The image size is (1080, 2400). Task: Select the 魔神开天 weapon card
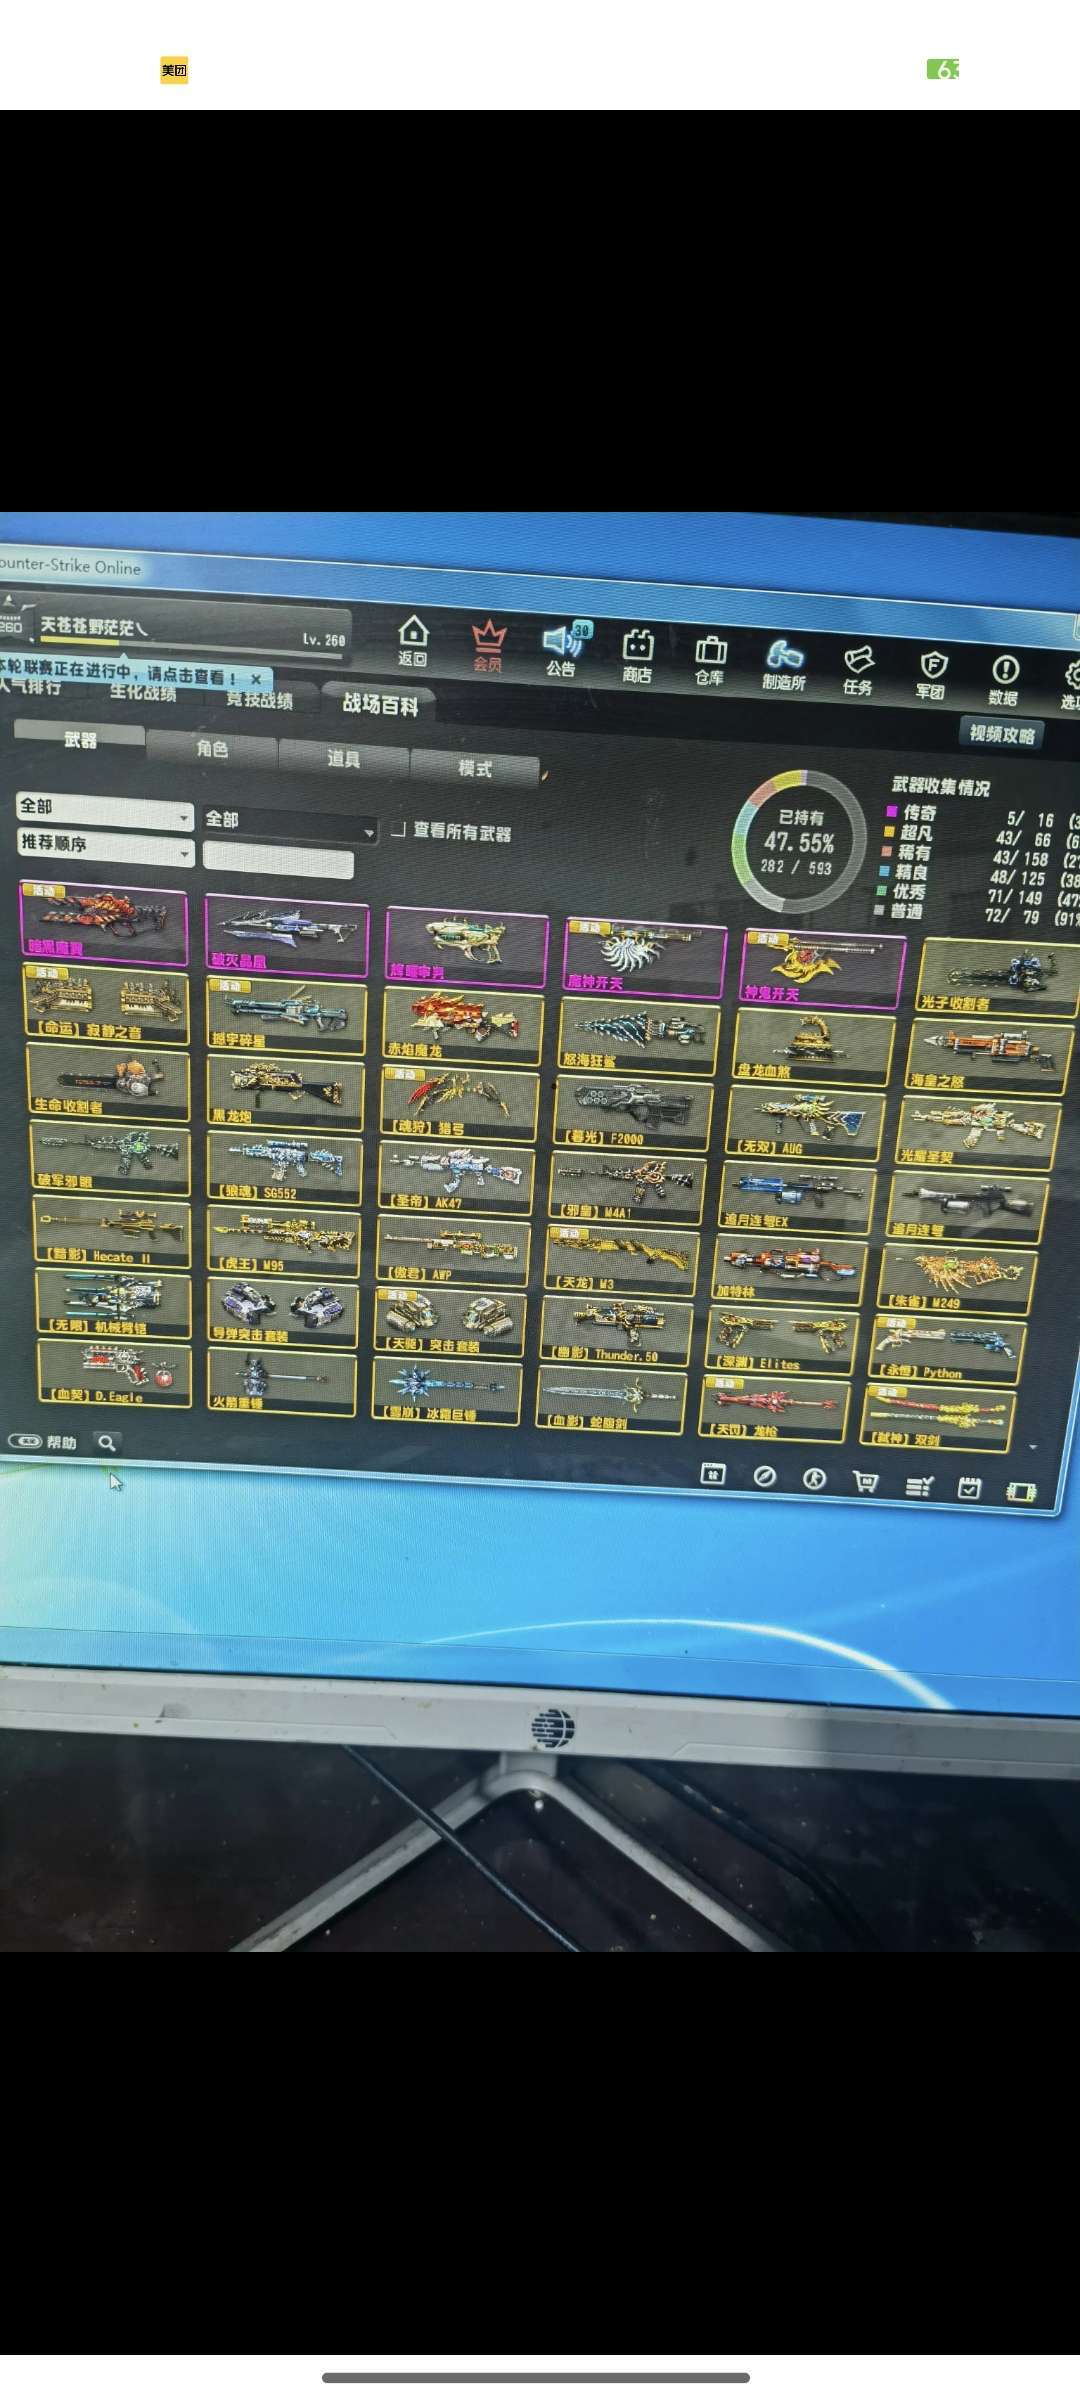(644, 956)
